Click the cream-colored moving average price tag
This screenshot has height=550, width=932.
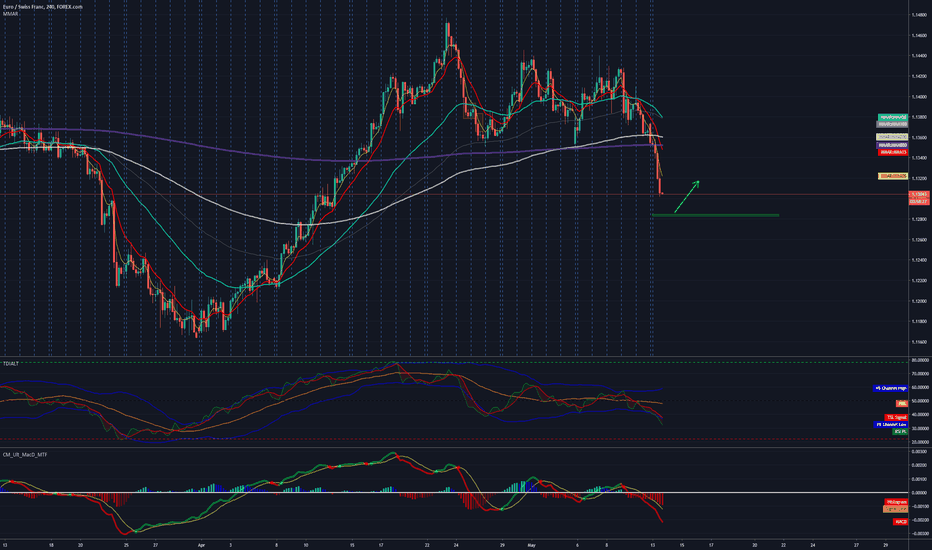[x=893, y=137]
